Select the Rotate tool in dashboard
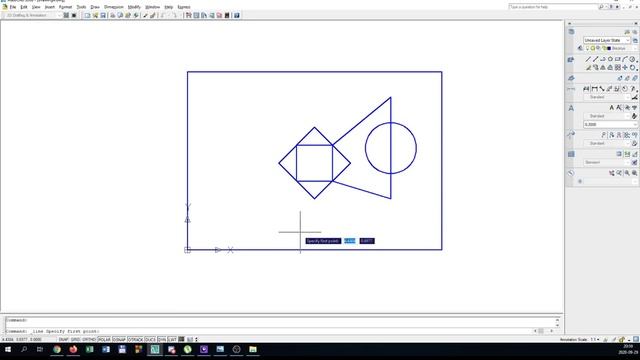This screenshot has width=640, height=360. pos(633,67)
